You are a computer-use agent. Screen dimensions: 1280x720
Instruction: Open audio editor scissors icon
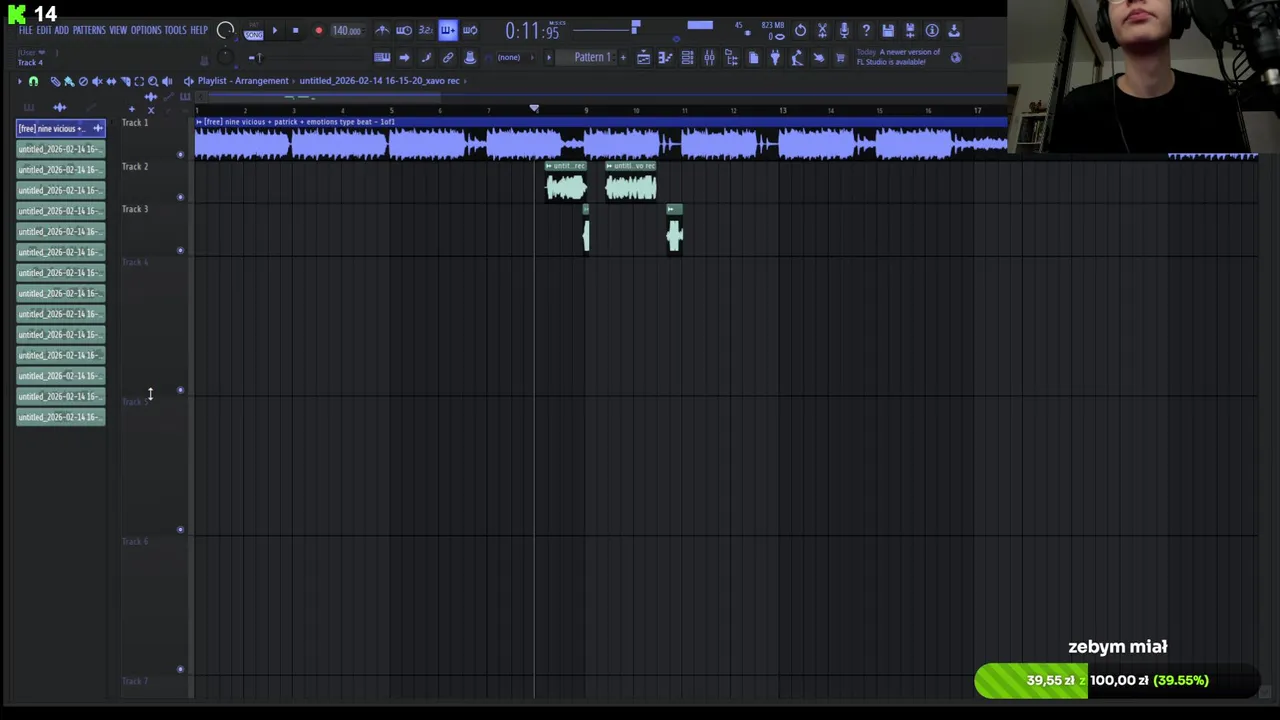(822, 30)
